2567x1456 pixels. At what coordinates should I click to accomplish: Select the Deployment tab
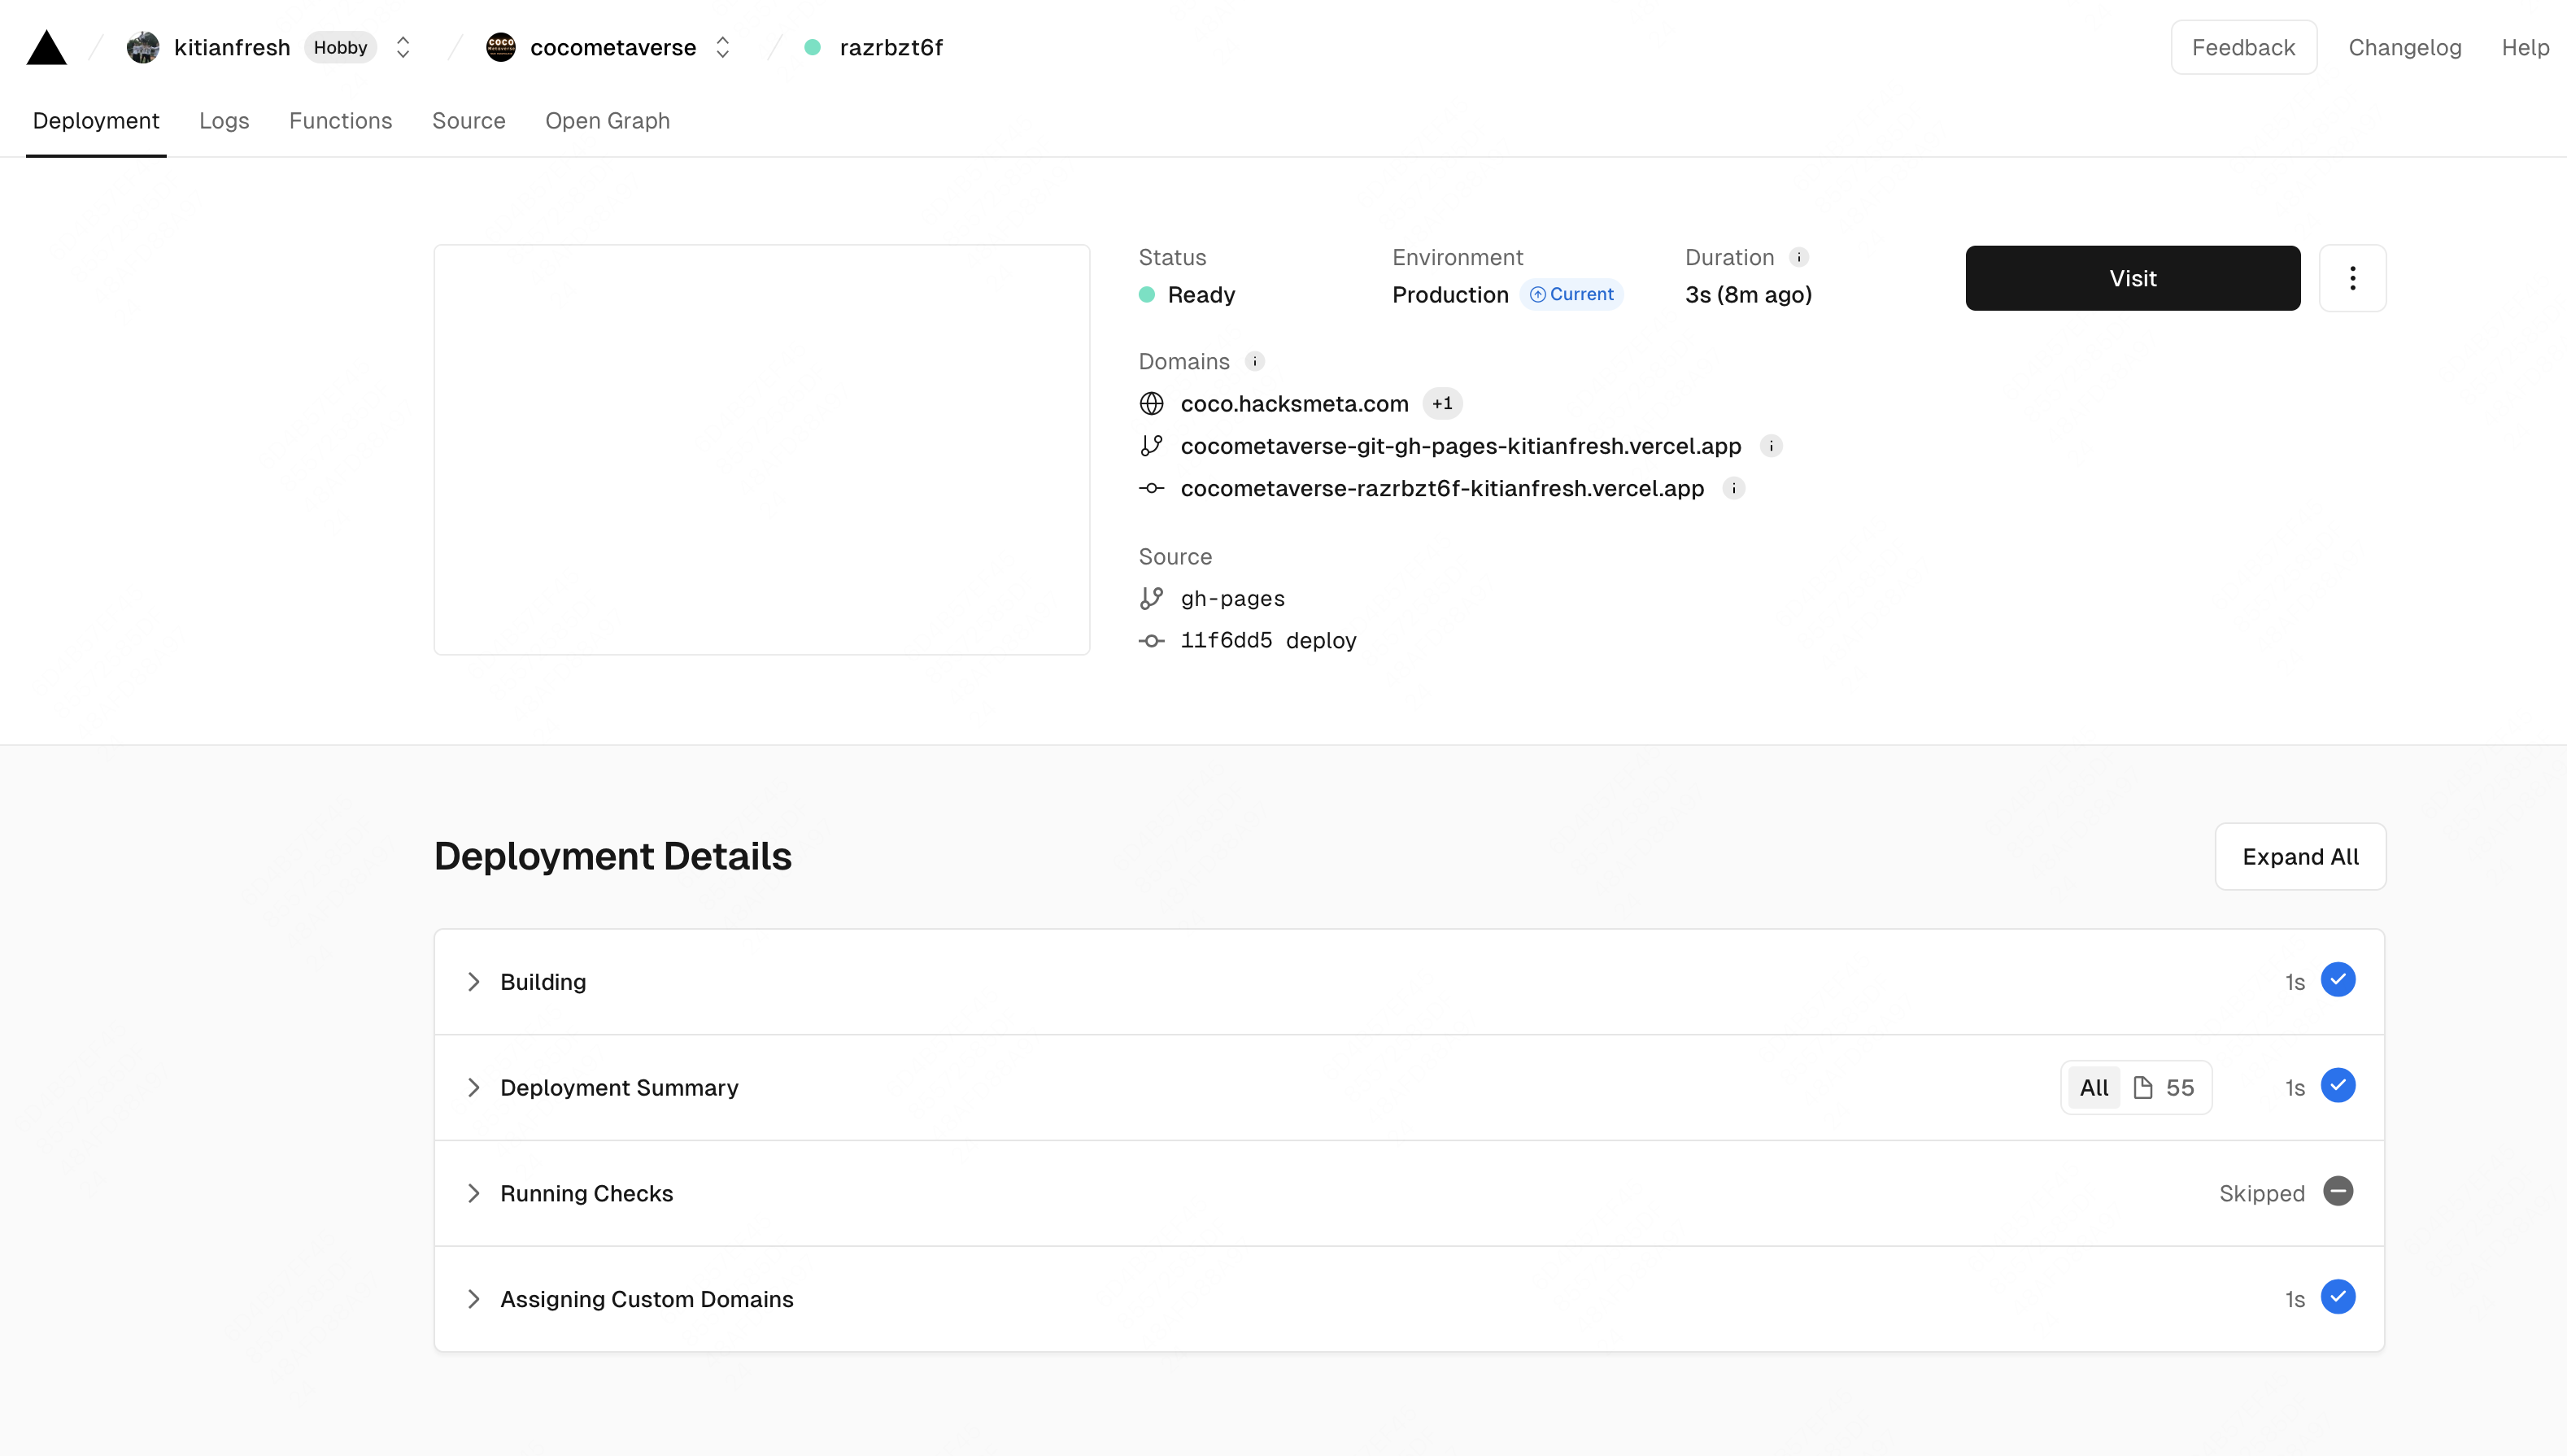96,121
